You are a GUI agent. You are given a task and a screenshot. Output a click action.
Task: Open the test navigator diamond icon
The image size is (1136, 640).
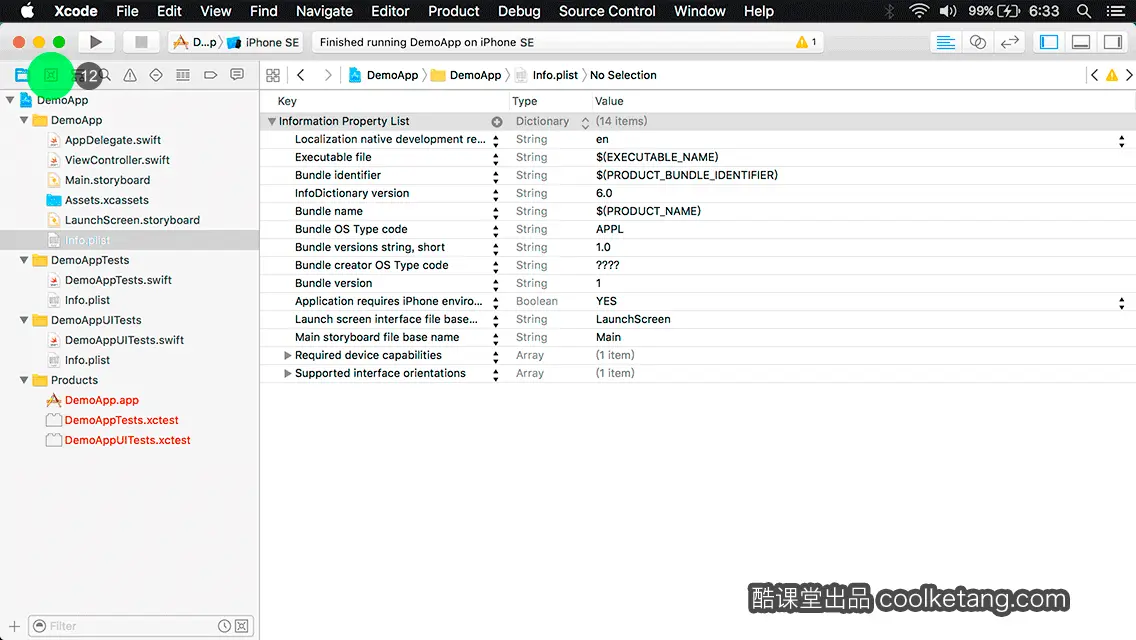click(x=156, y=75)
